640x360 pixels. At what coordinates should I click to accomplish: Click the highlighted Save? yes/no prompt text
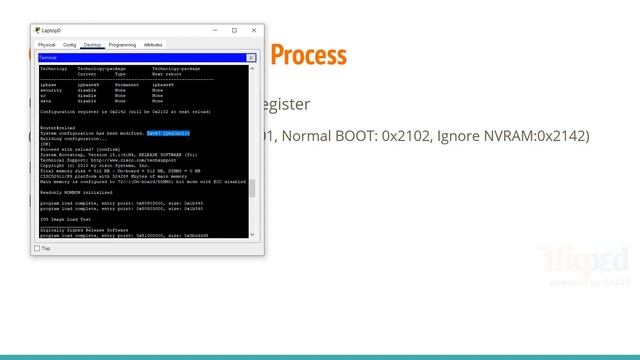[168, 133]
